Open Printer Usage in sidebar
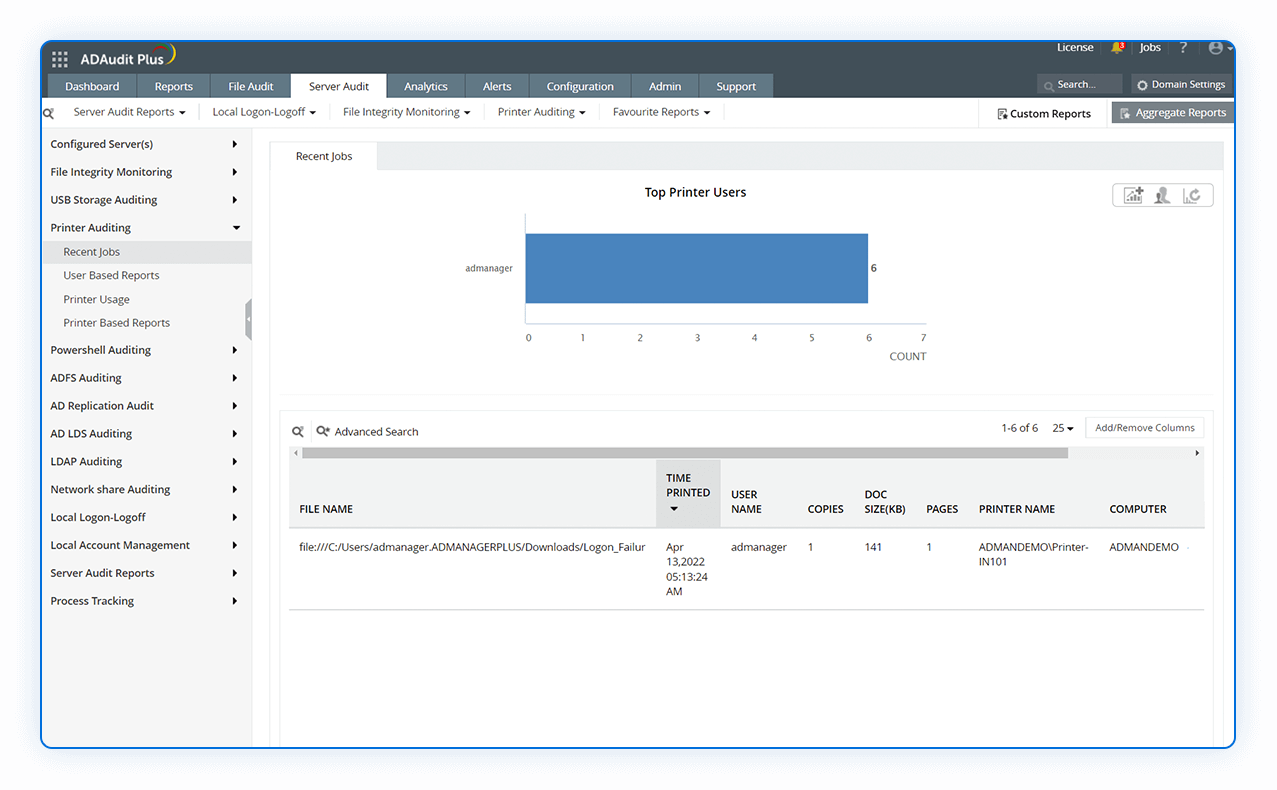 tap(96, 299)
